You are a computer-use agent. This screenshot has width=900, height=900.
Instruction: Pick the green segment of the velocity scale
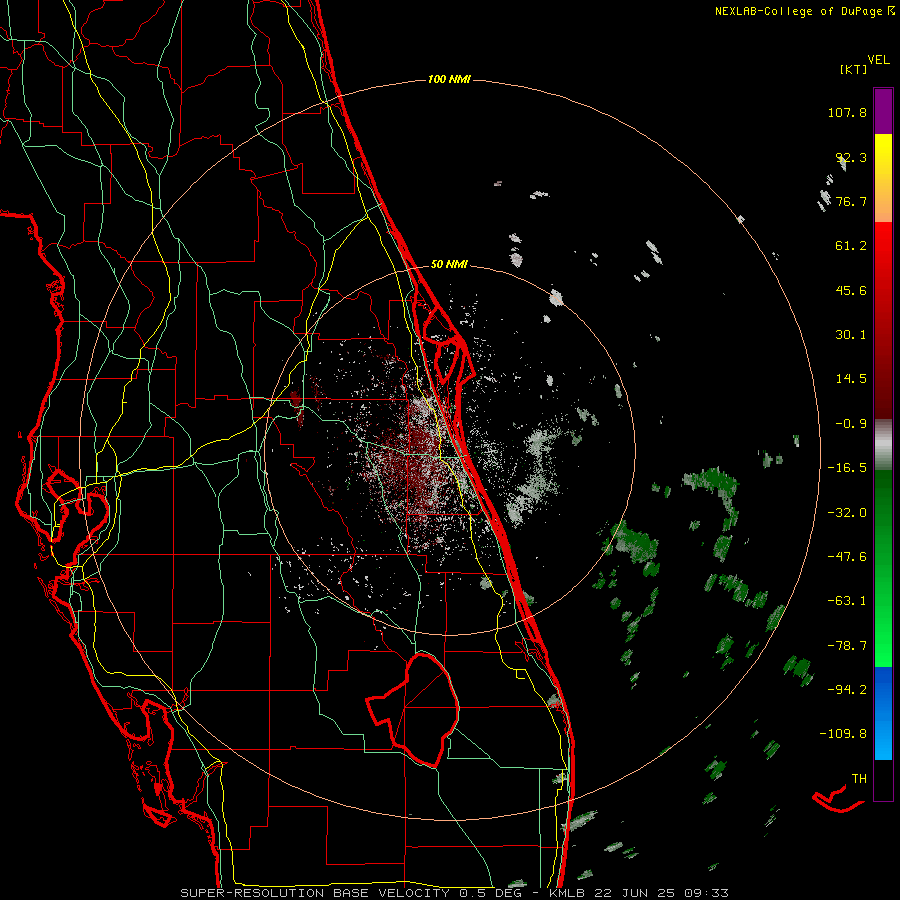click(883, 568)
